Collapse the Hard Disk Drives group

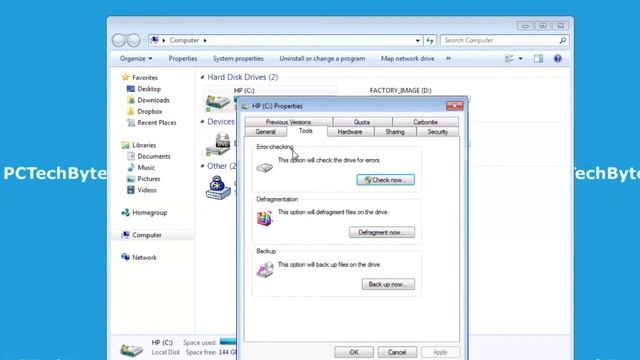tap(202, 77)
